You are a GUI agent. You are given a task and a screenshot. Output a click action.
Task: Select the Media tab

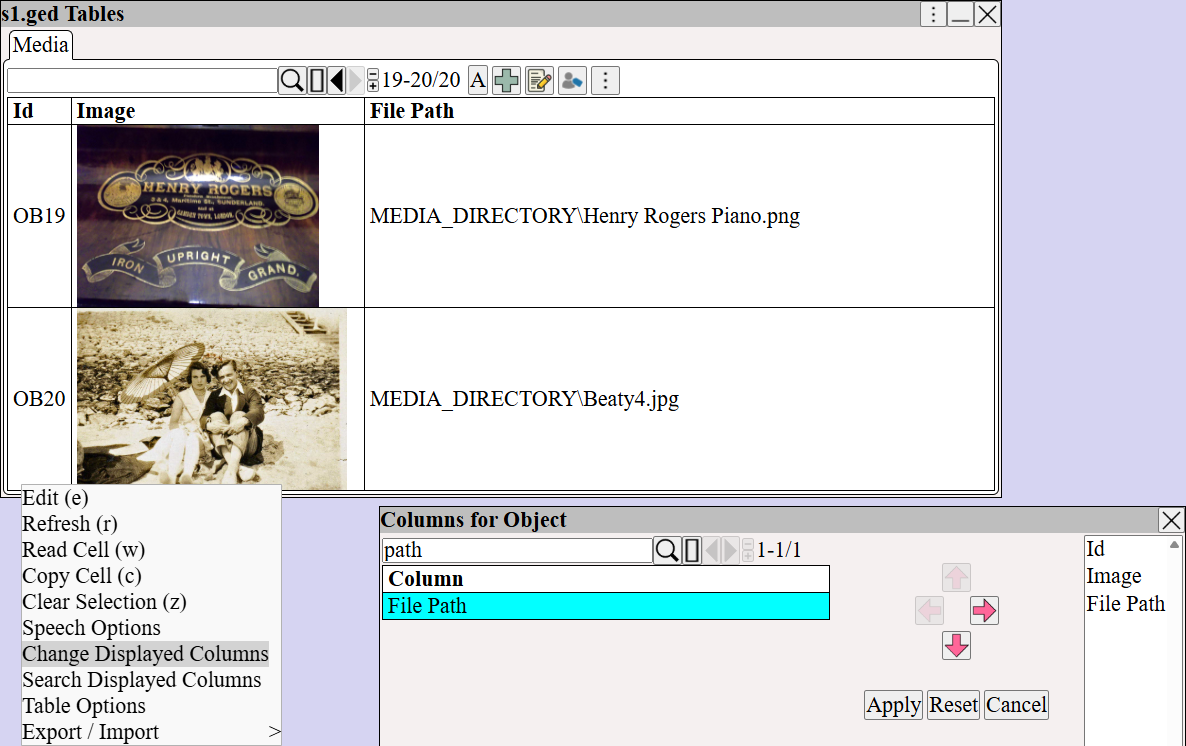(41, 45)
